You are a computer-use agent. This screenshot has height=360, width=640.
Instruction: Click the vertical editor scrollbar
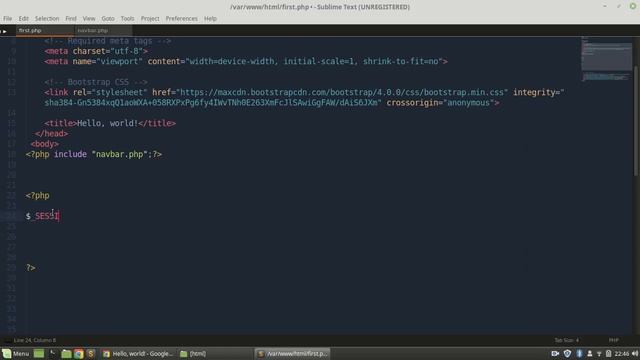[x=636, y=121]
